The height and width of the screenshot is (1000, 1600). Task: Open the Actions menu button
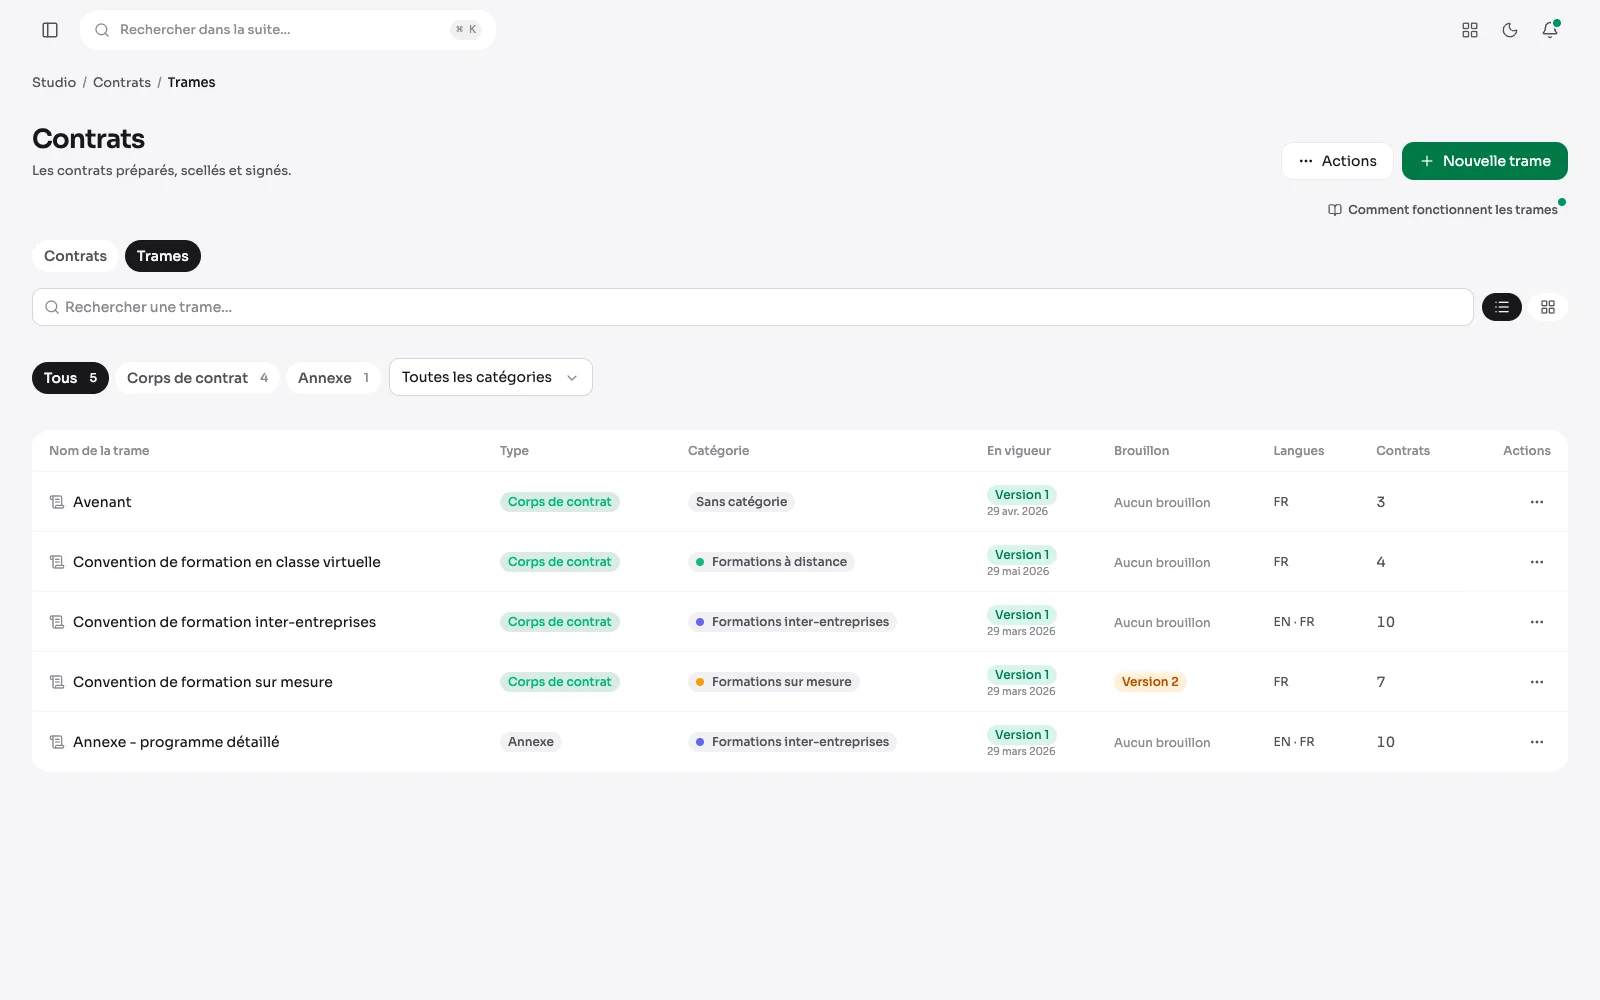[x=1337, y=161]
